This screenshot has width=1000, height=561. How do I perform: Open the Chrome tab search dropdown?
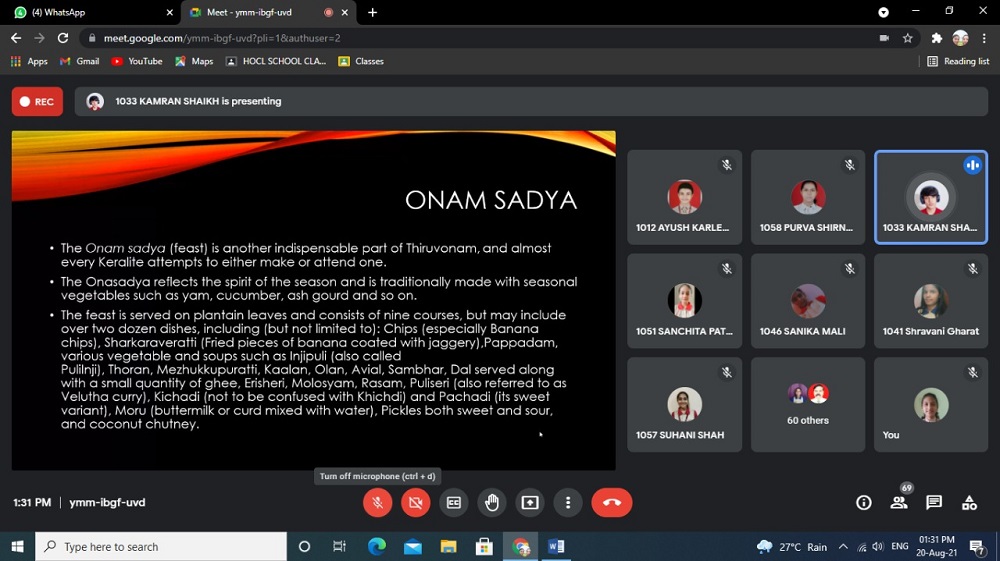883,12
